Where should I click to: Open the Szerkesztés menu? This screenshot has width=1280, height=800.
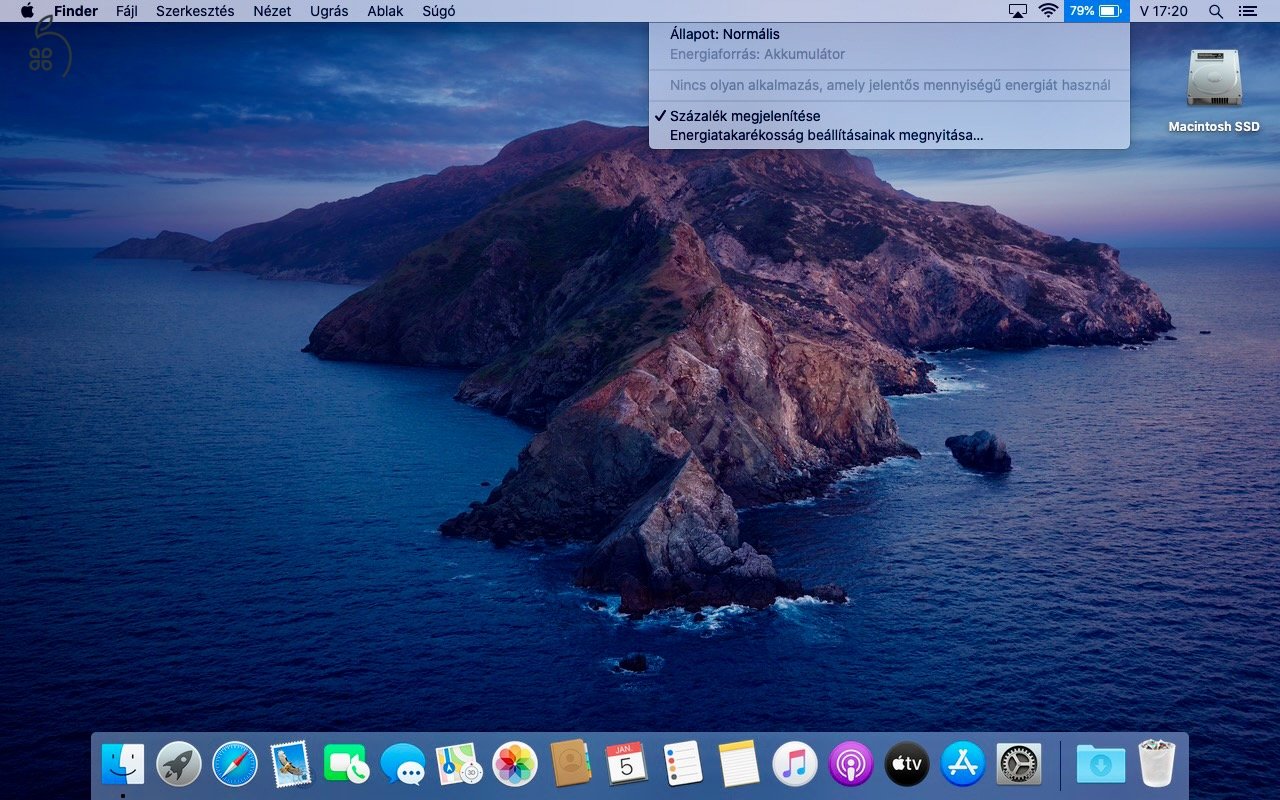(195, 11)
